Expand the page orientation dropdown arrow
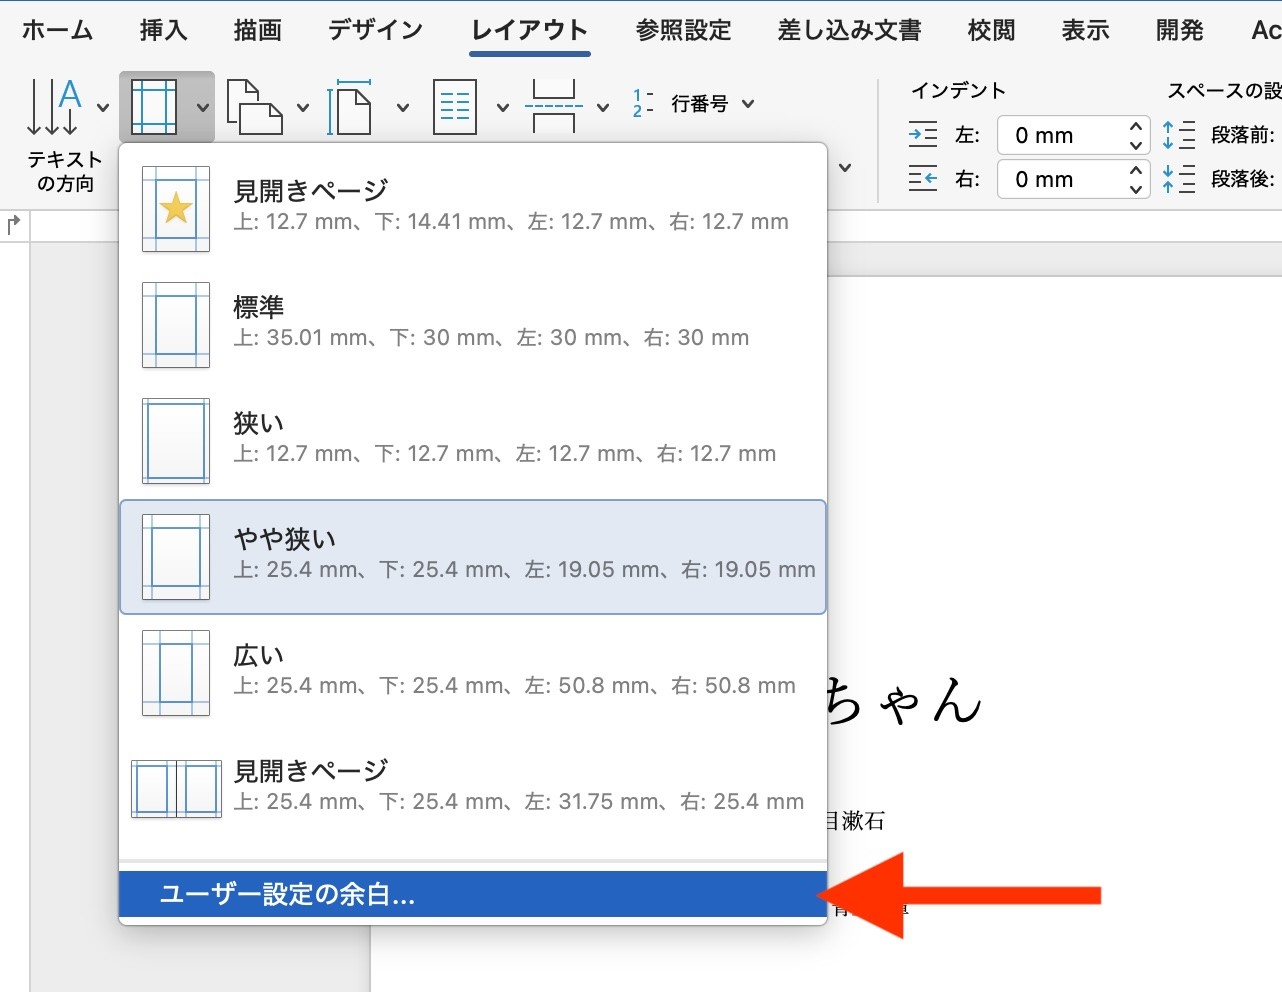This screenshot has height=992, width=1282. click(x=303, y=107)
